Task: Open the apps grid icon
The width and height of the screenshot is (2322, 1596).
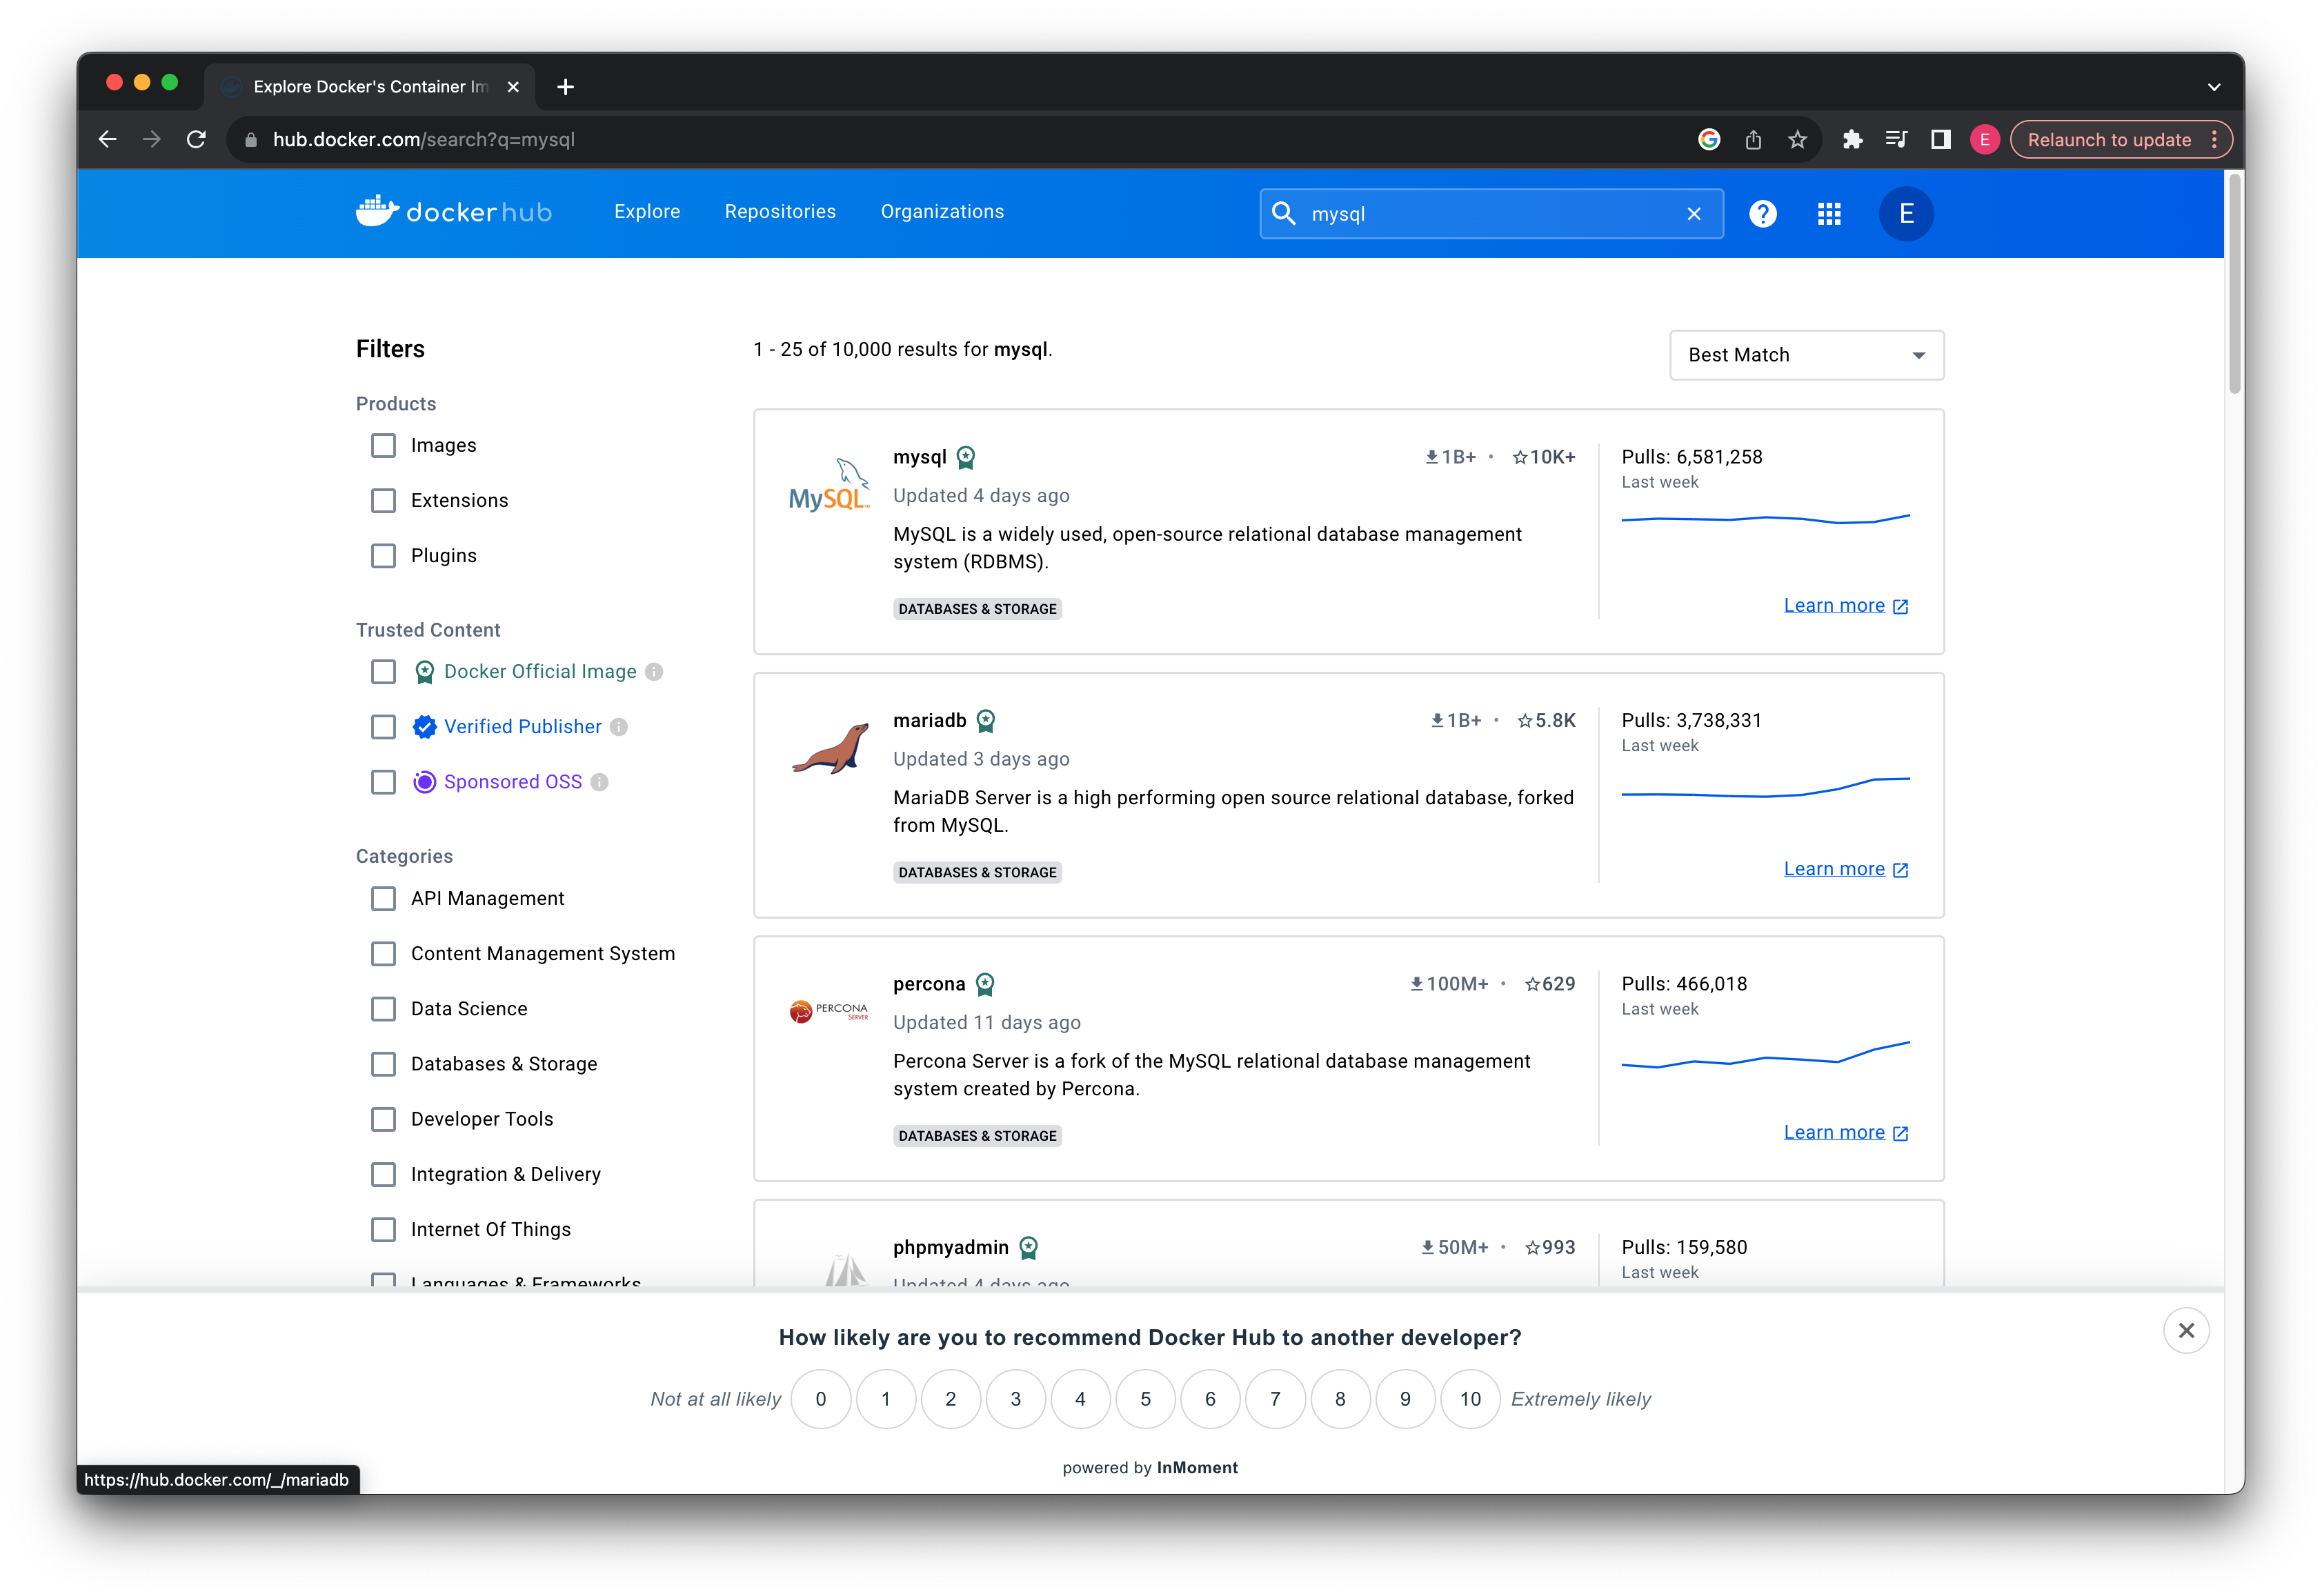Action: pos(1828,213)
